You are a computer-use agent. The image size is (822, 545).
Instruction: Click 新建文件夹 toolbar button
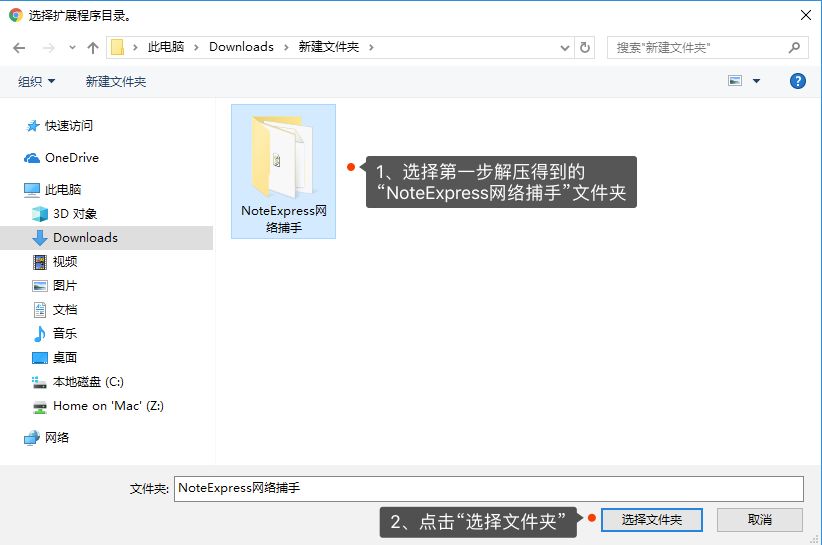click(x=116, y=81)
